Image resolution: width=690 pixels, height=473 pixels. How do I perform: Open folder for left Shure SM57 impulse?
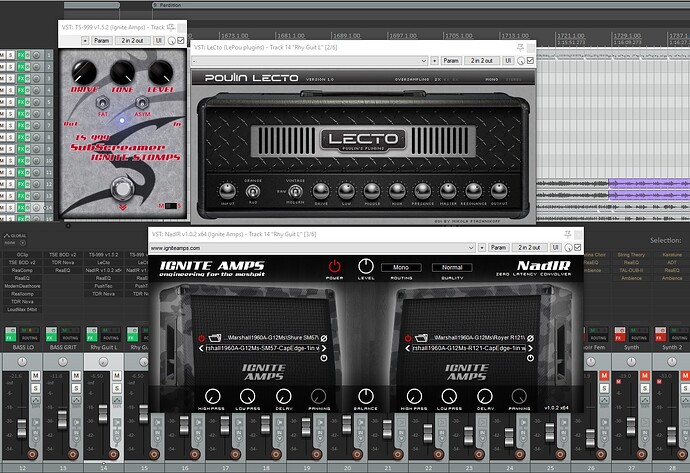point(215,338)
